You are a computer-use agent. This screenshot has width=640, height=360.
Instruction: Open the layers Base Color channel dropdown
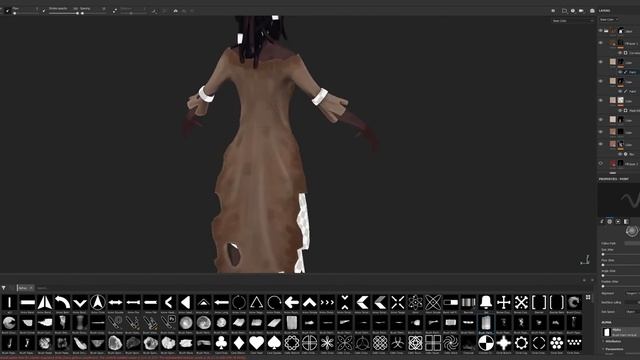(609, 20)
